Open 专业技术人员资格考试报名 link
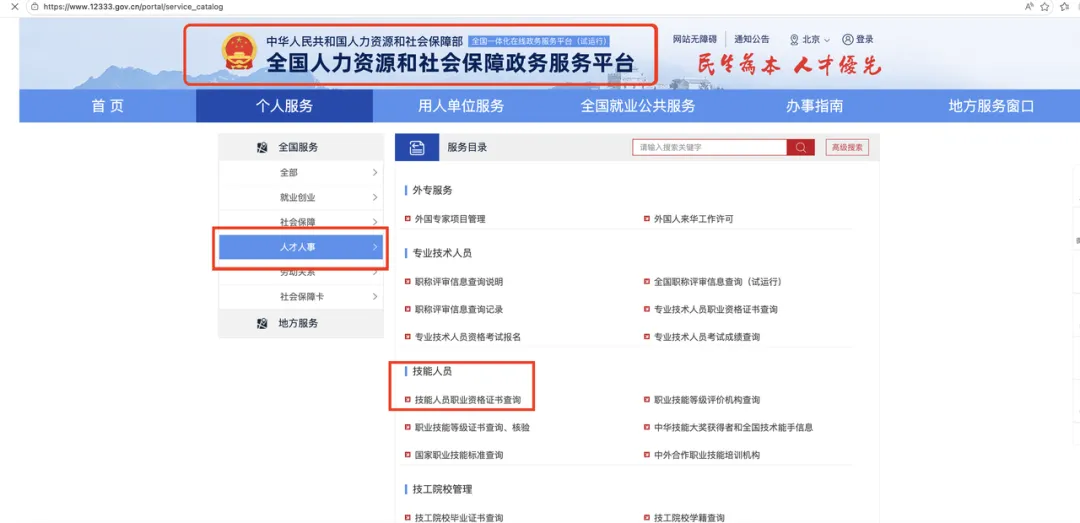 [468, 337]
